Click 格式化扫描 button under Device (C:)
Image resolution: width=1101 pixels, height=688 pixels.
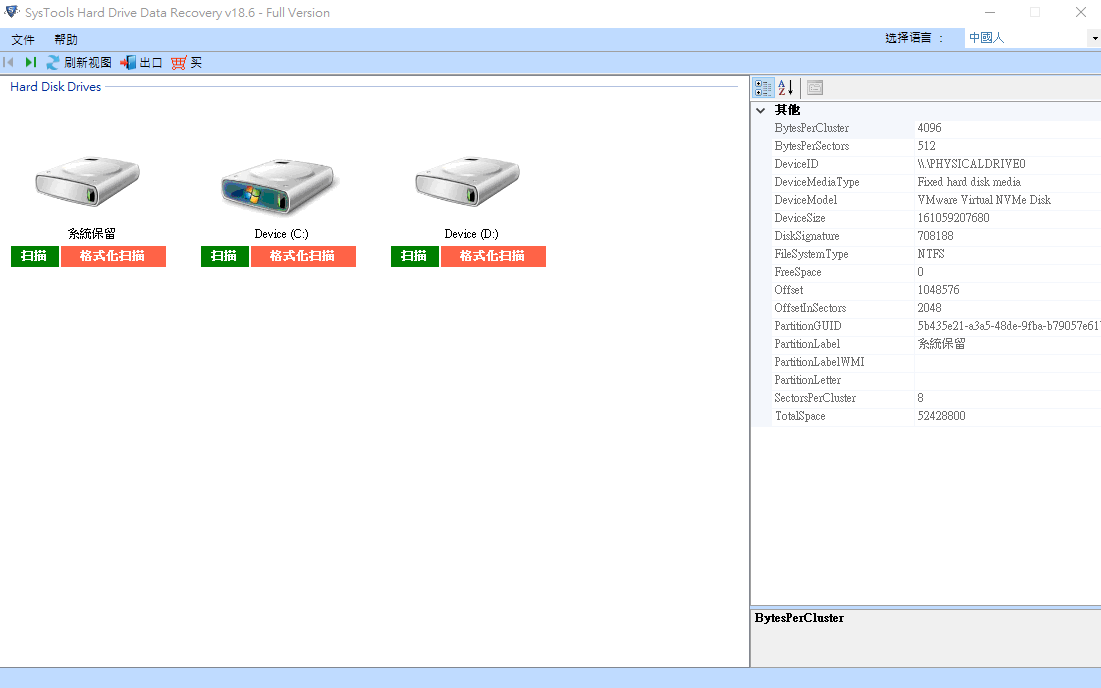303,256
